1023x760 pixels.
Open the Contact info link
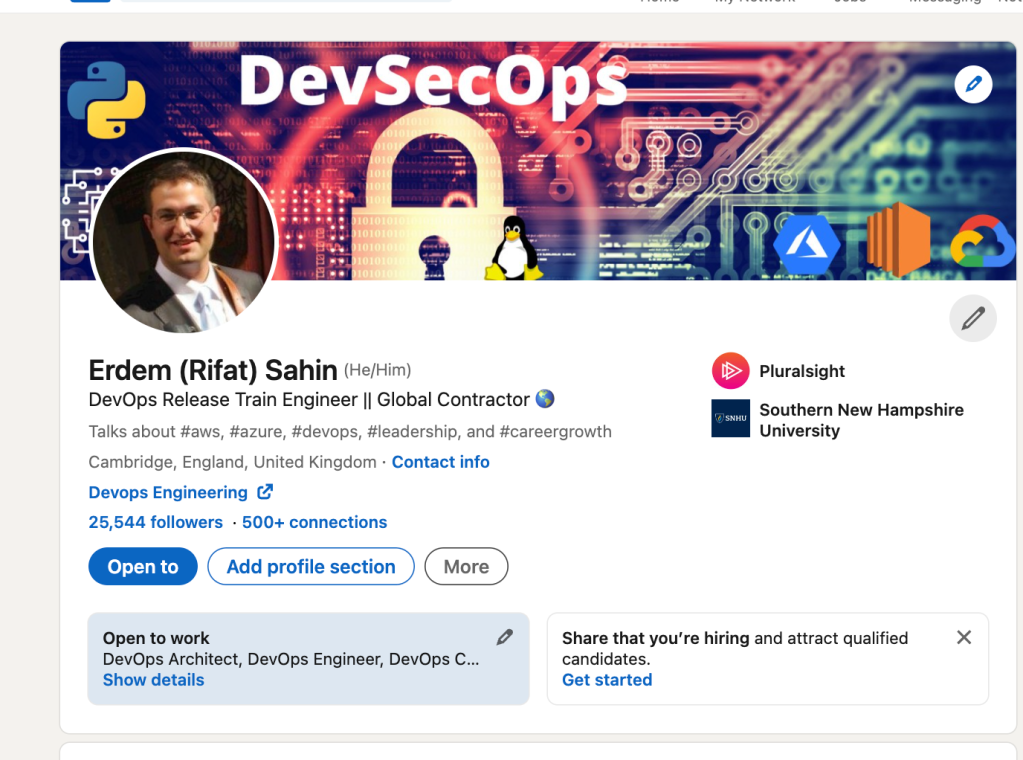pyautogui.click(x=440, y=462)
